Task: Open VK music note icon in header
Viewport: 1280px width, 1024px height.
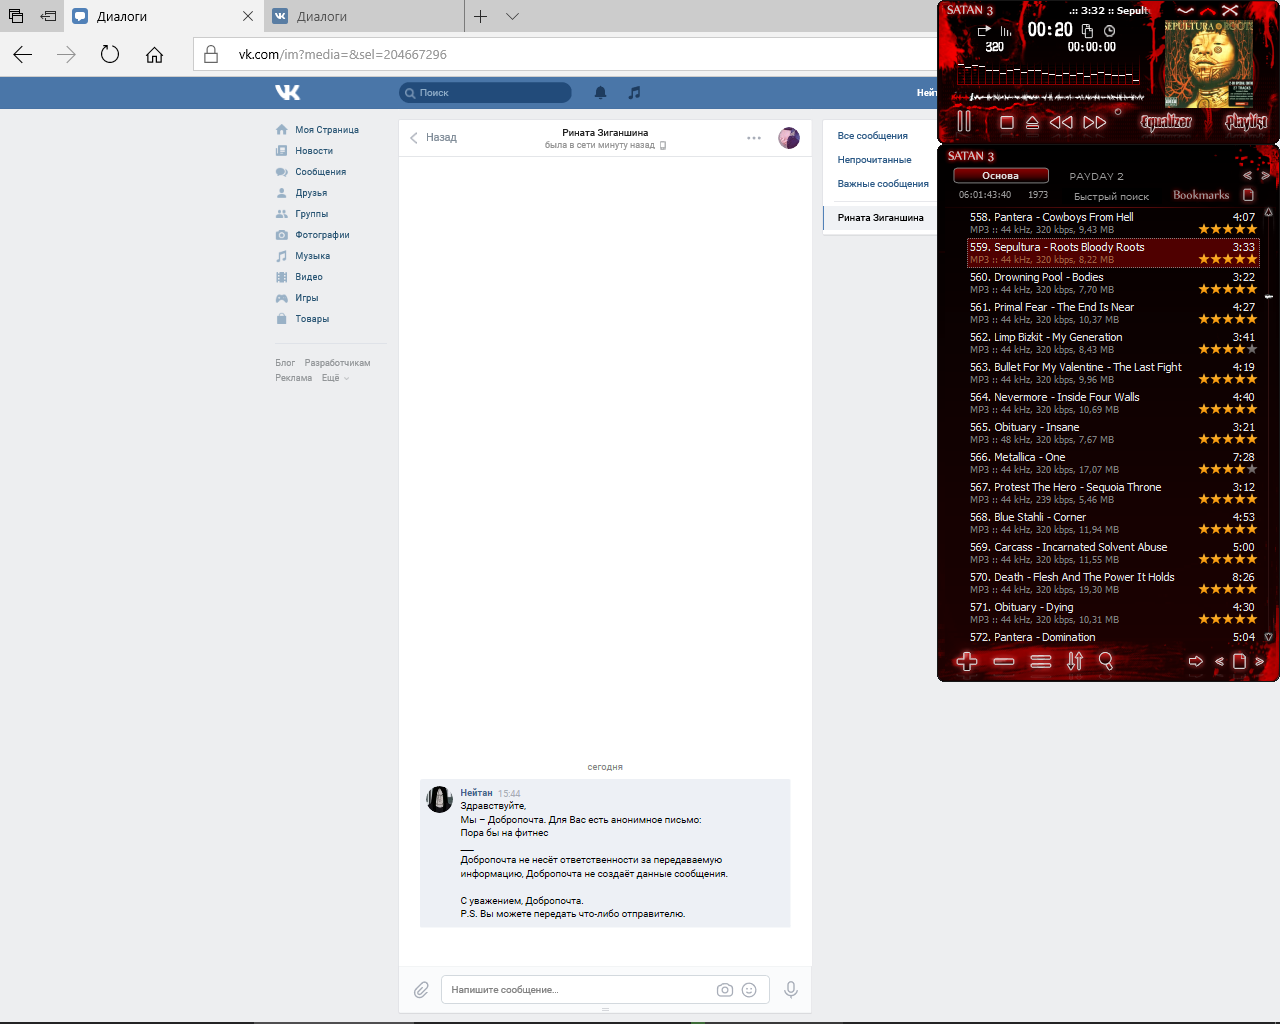Action: pos(634,92)
